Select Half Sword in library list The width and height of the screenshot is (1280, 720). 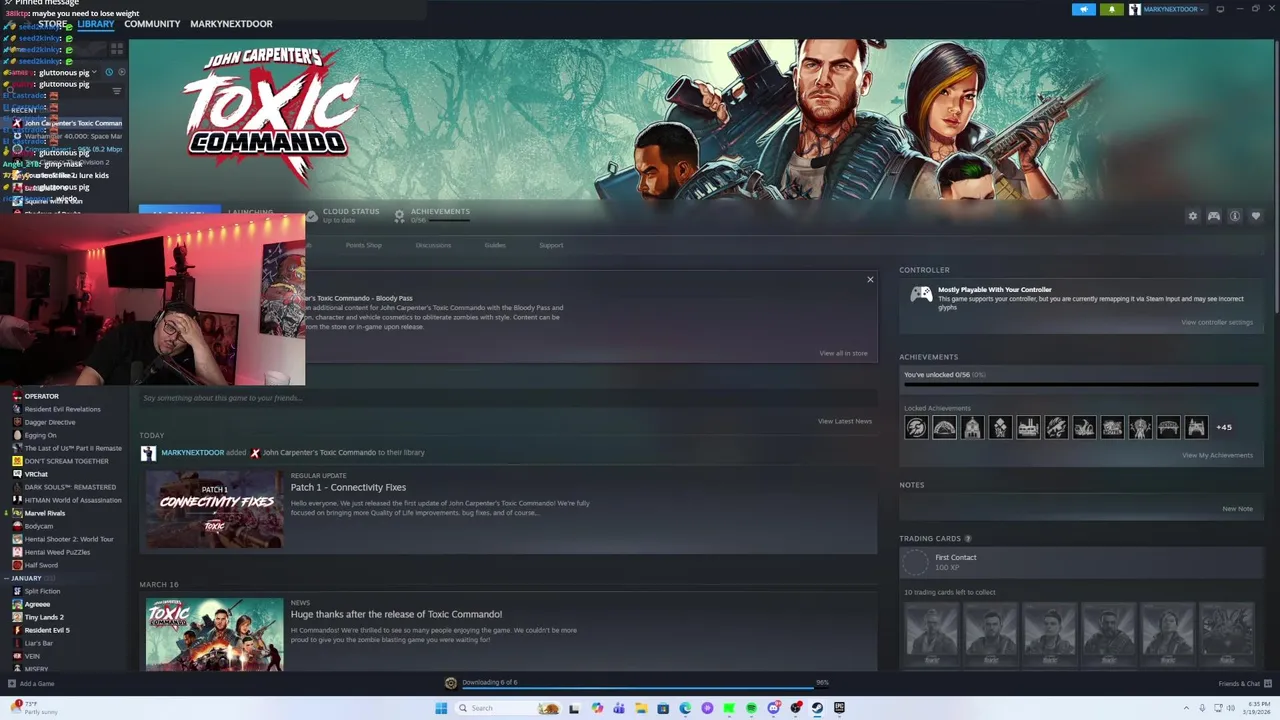coord(41,565)
